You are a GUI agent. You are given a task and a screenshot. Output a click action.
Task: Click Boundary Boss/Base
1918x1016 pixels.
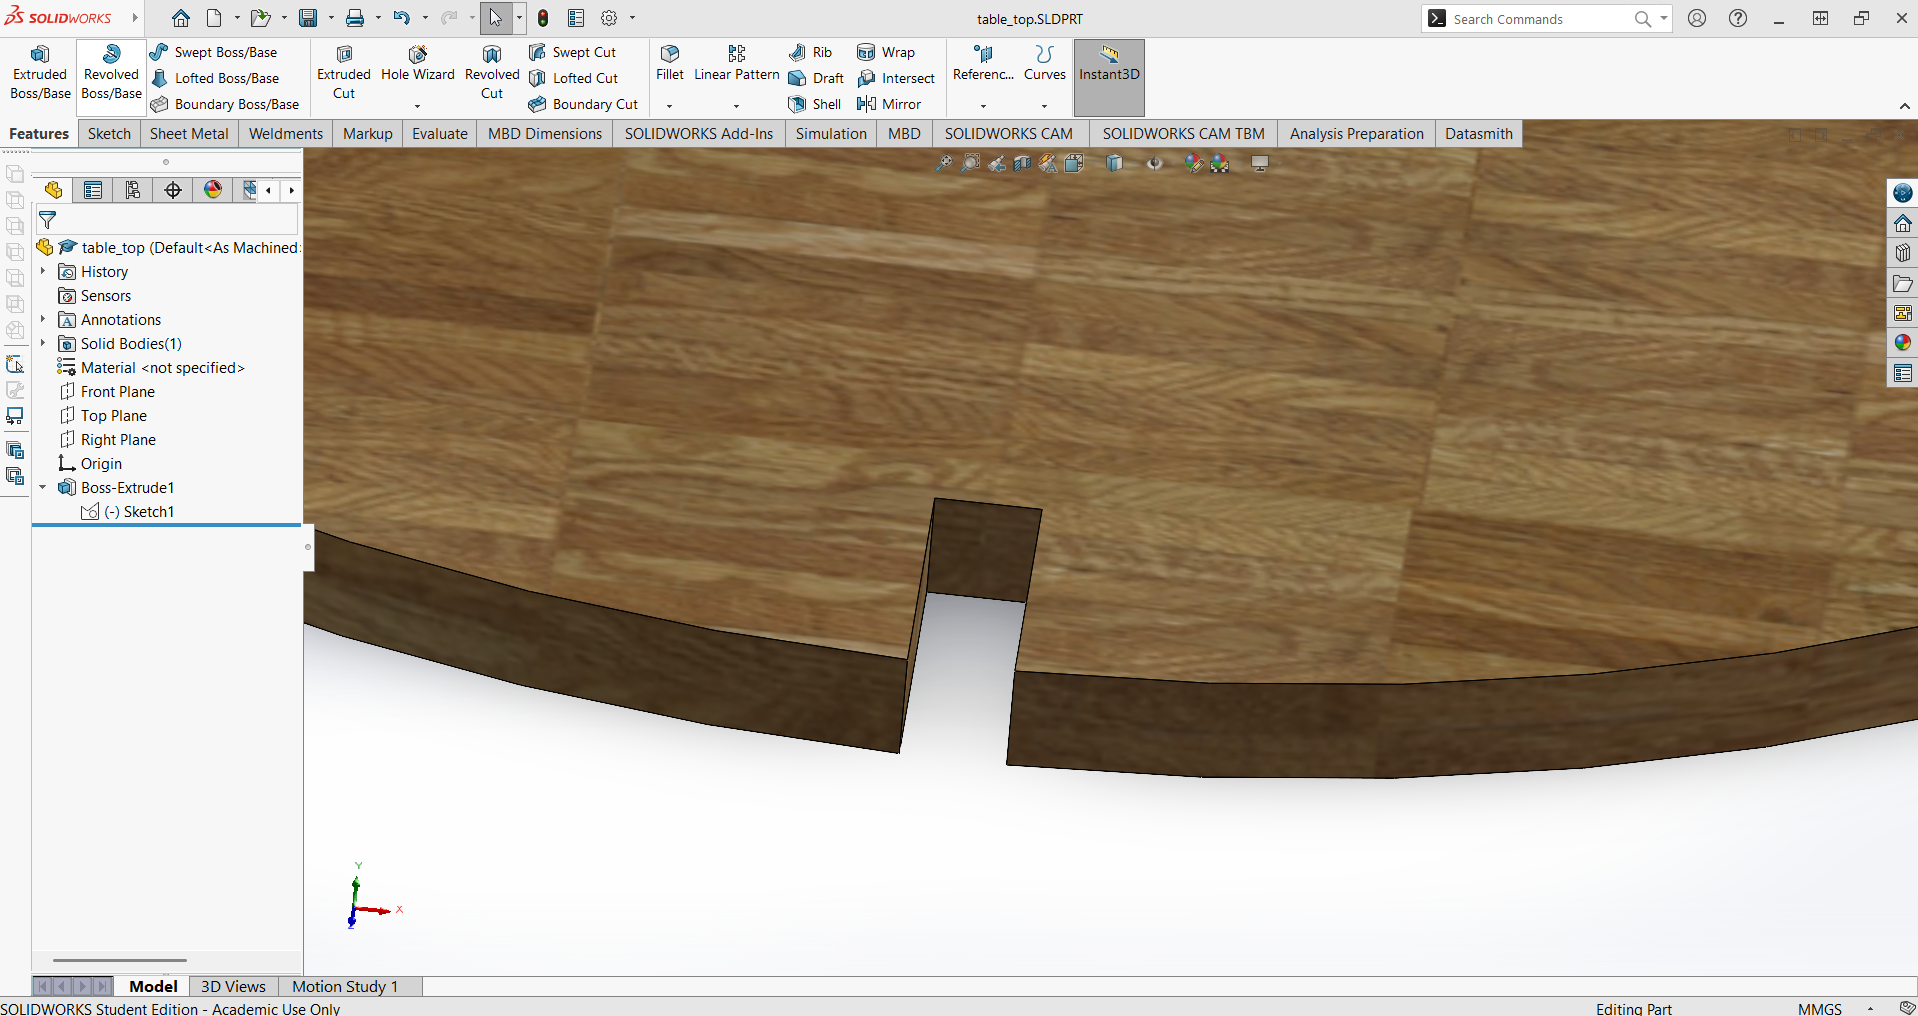click(x=225, y=104)
